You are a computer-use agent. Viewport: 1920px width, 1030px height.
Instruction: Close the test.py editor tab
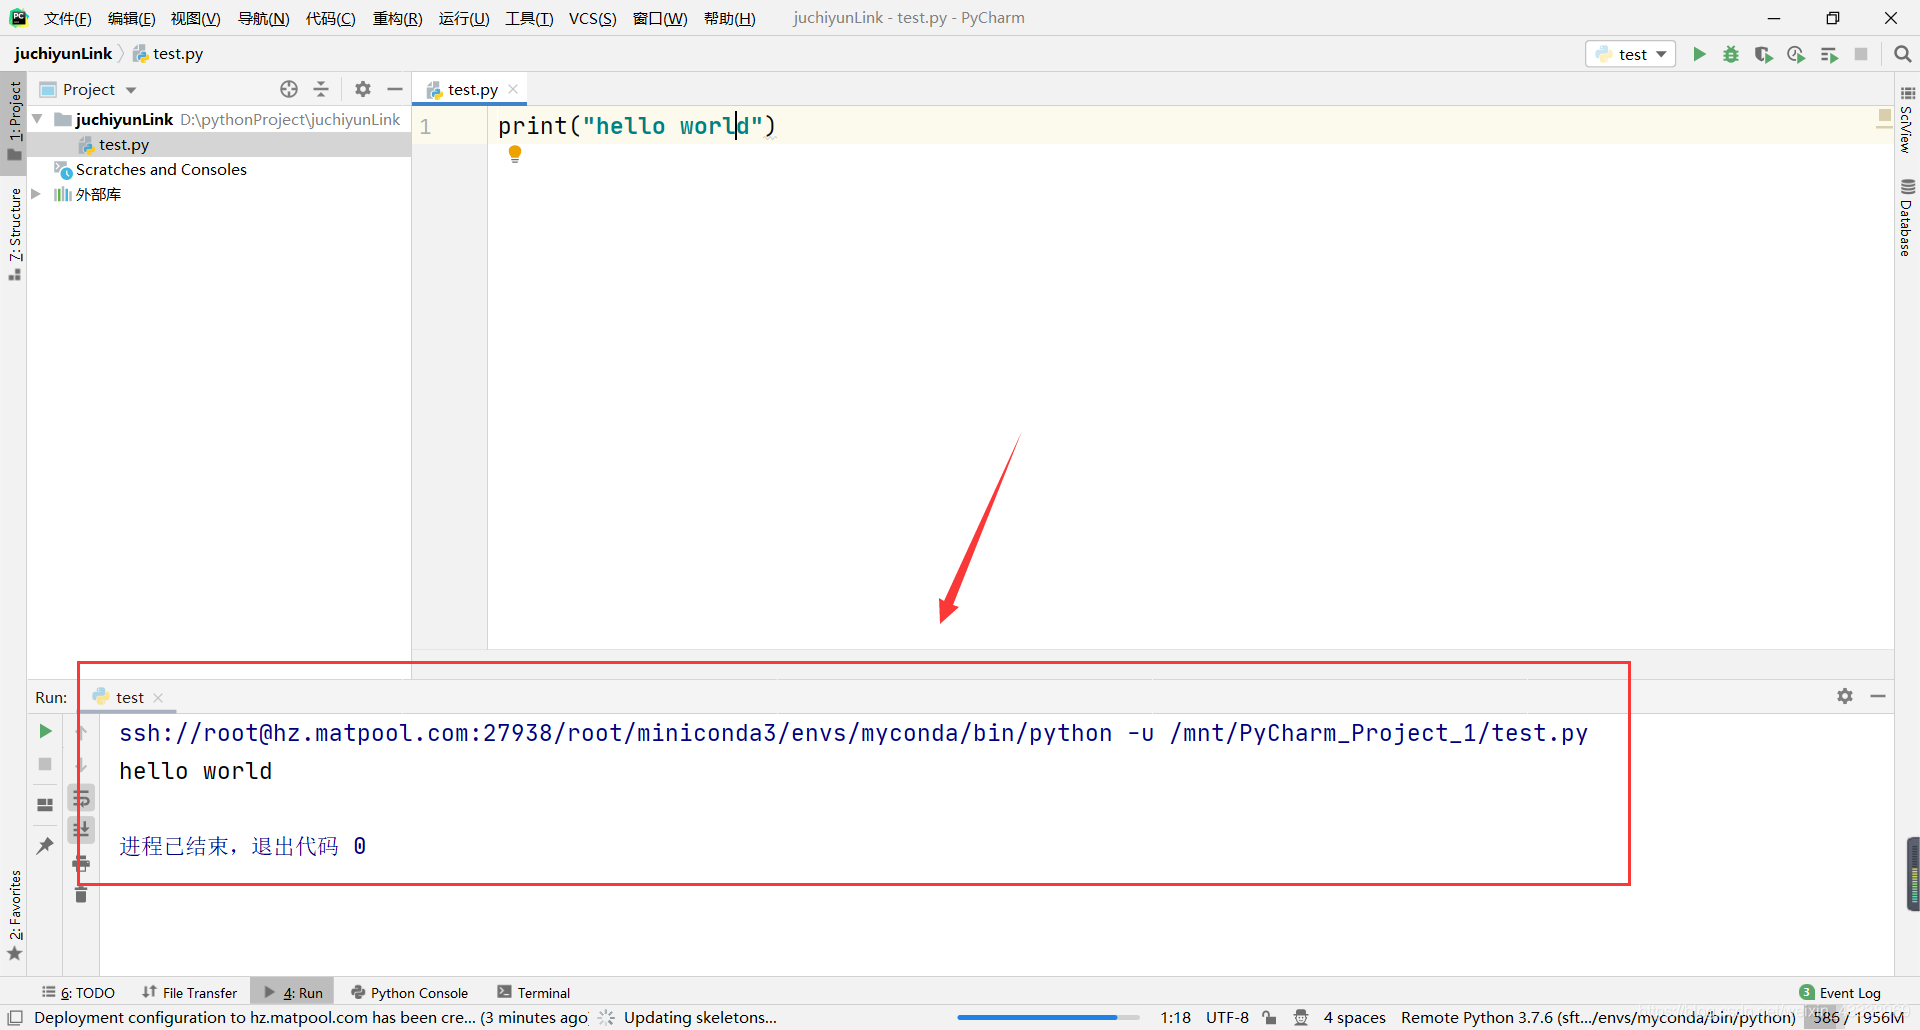tap(513, 89)
